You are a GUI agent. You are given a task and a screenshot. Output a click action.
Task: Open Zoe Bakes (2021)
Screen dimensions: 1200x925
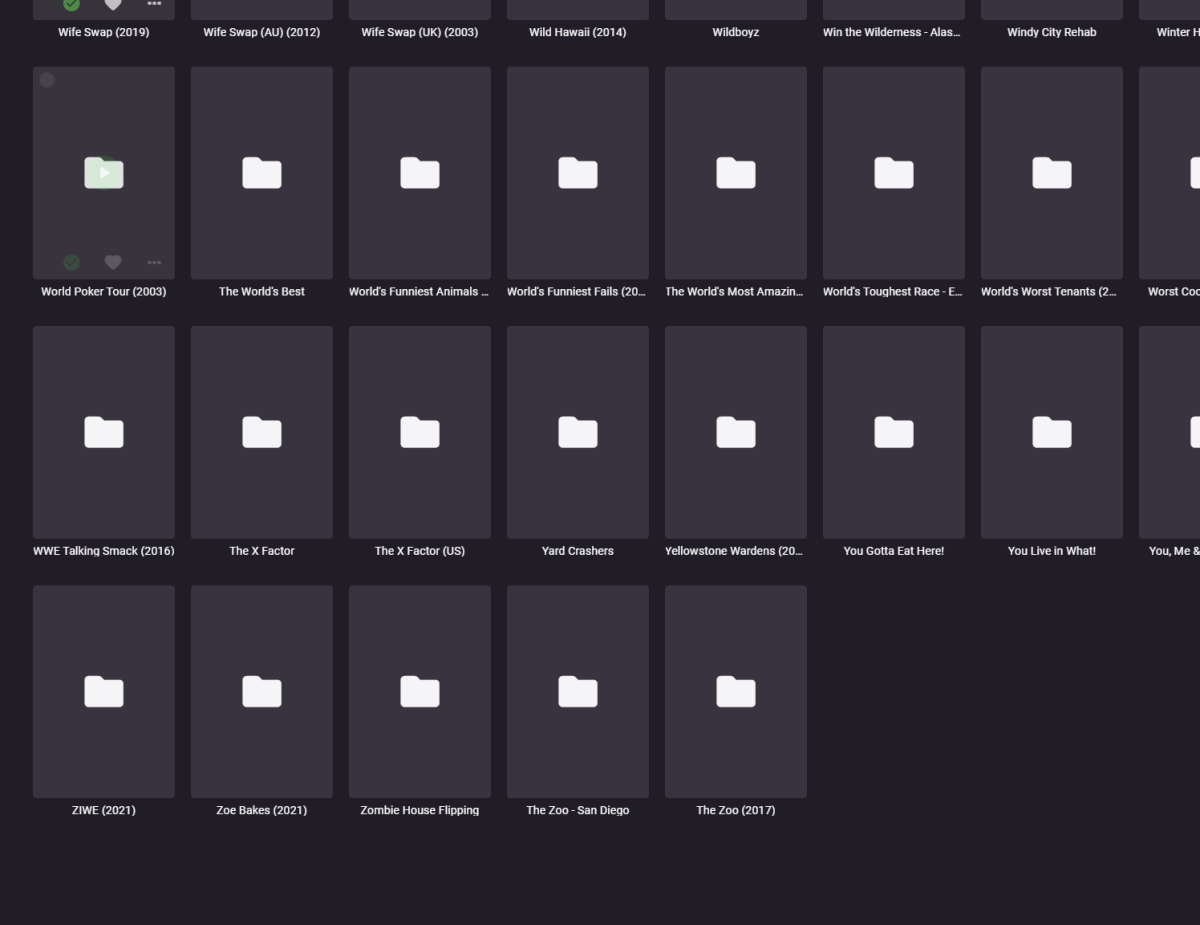click(262, 691)
